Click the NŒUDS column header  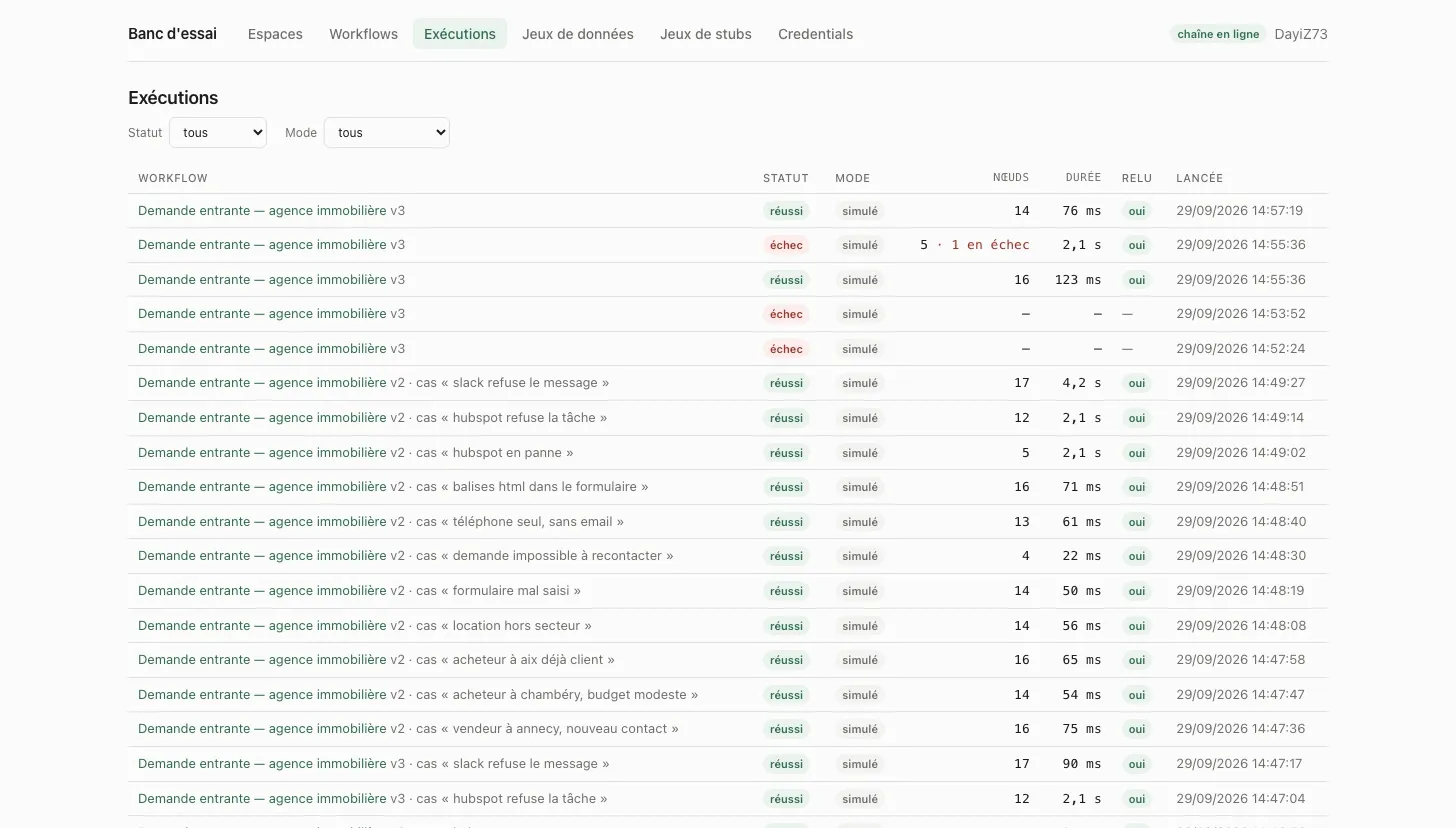[x=1011, y=178]
